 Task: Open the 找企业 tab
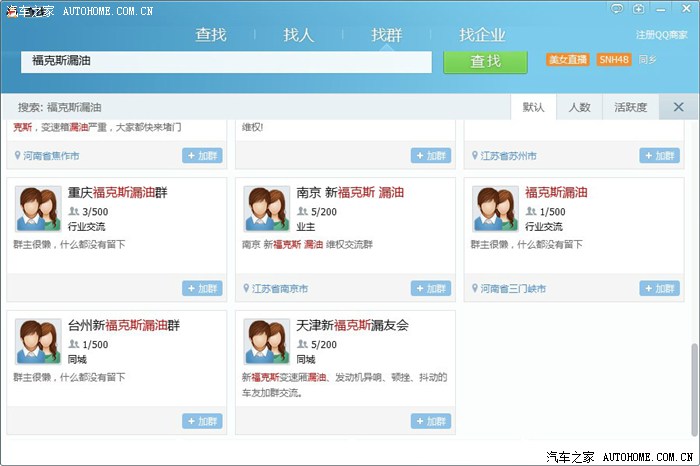482,35
